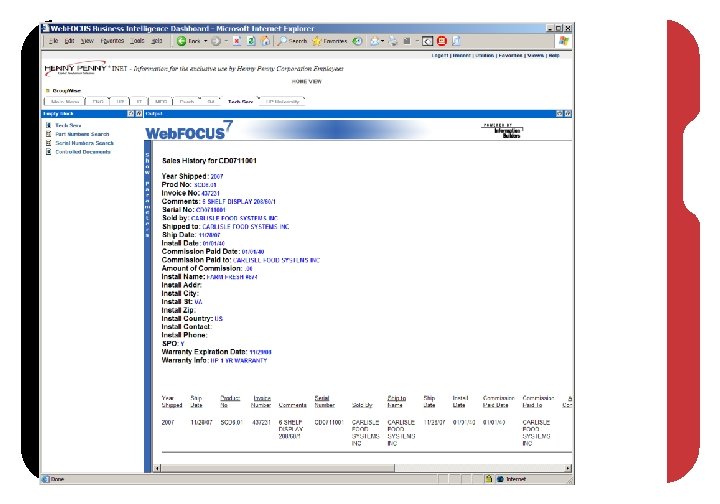Viewport: 720px width, 504px height.
Task: Refresh the page with the green refresh icon
Action: tap(251, 41)
